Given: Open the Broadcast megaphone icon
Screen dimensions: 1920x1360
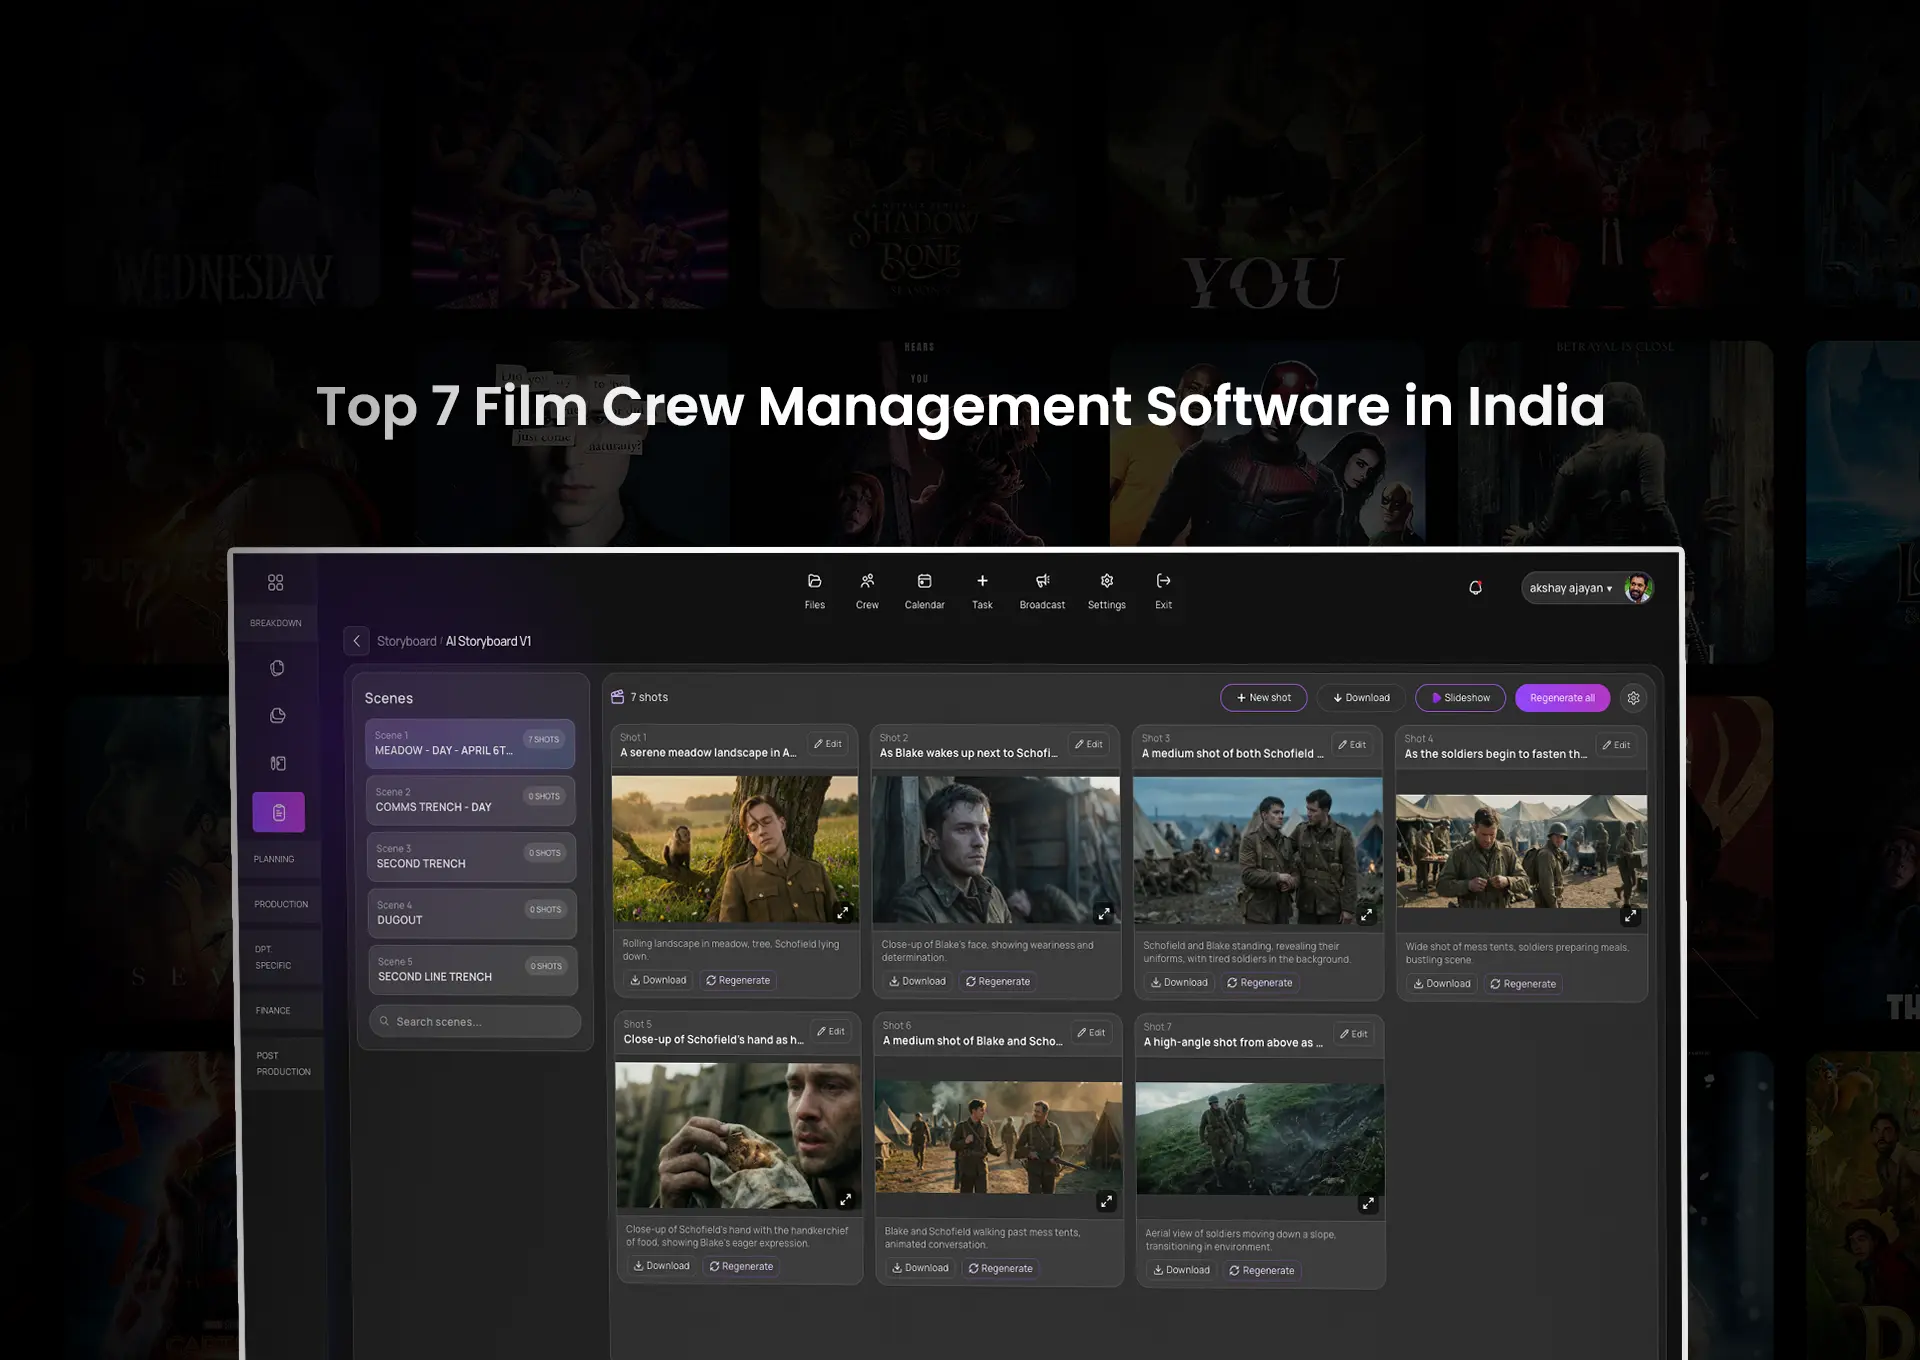Looking at the screenshot, I should (1042, 581).
